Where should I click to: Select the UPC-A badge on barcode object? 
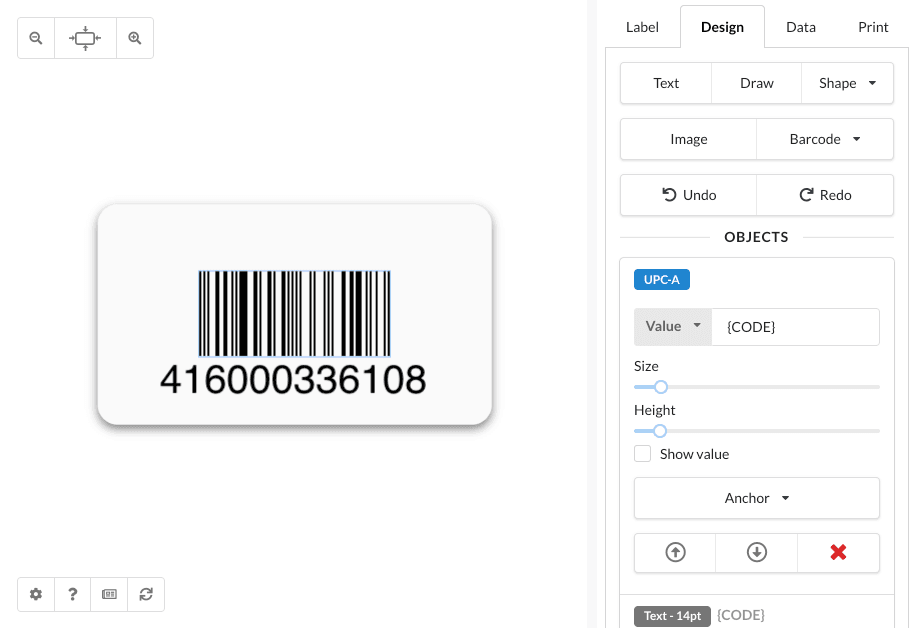661,279
